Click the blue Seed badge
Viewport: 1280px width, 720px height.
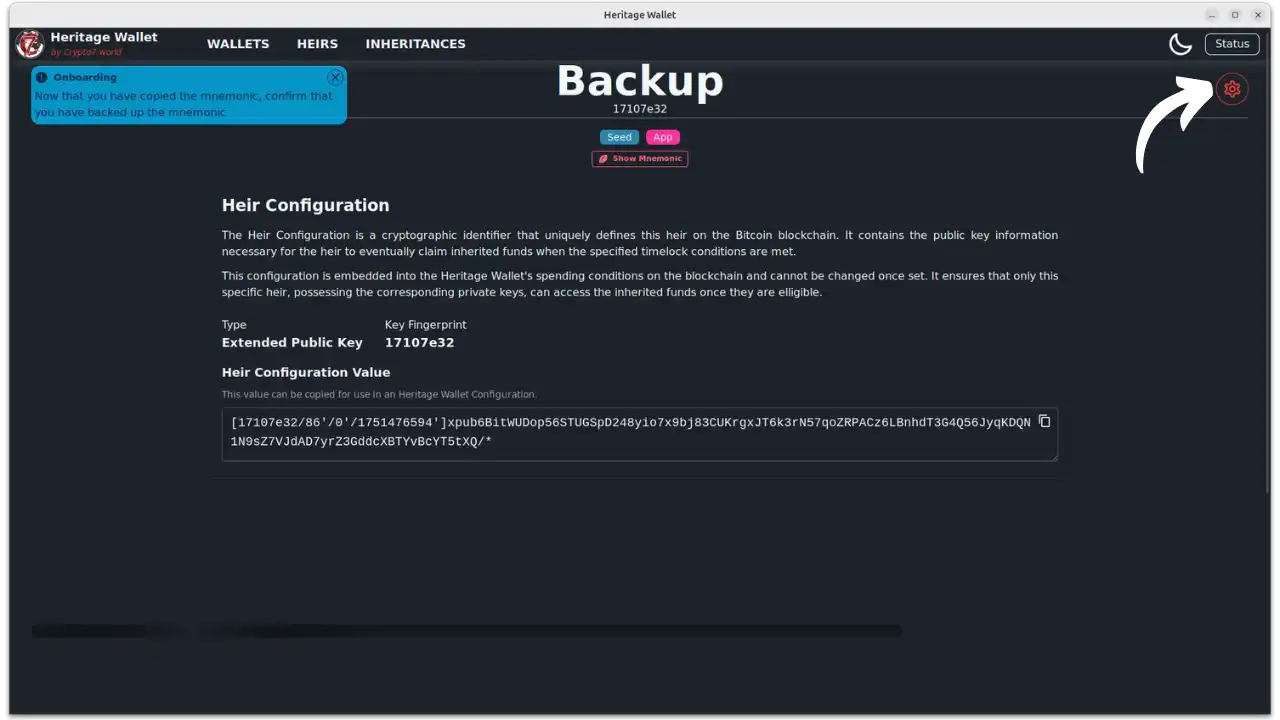pyautogui.click(x=619, y=137)
